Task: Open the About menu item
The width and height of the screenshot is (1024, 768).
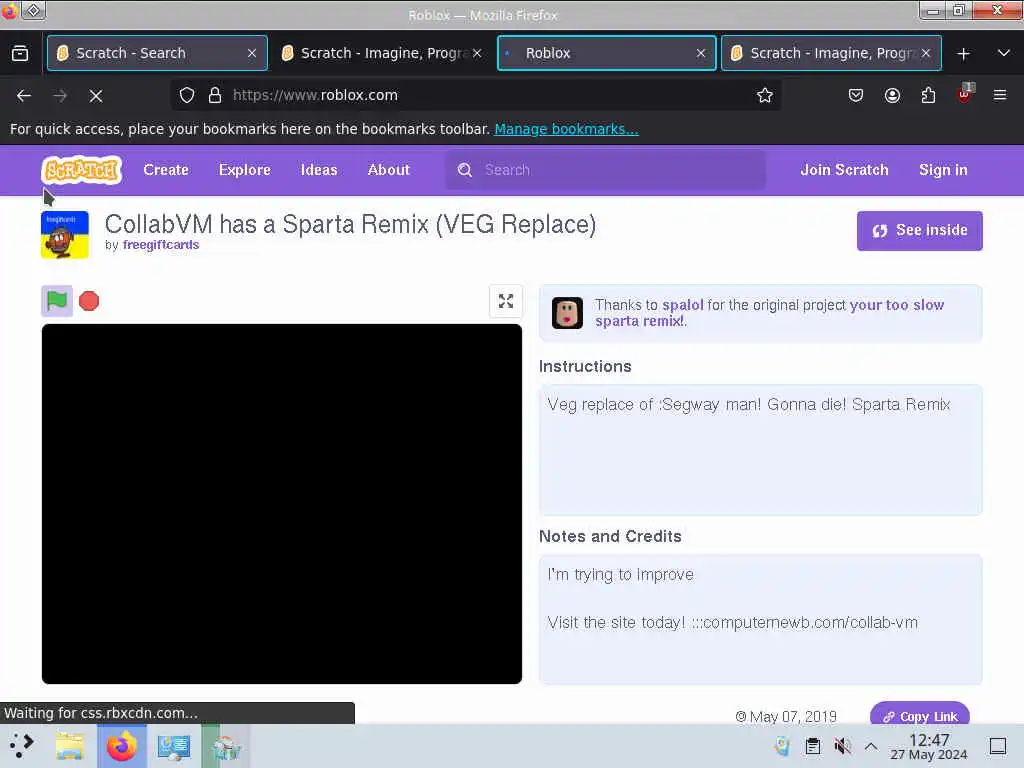Action: pyautogui.click(x=389, y=170)
